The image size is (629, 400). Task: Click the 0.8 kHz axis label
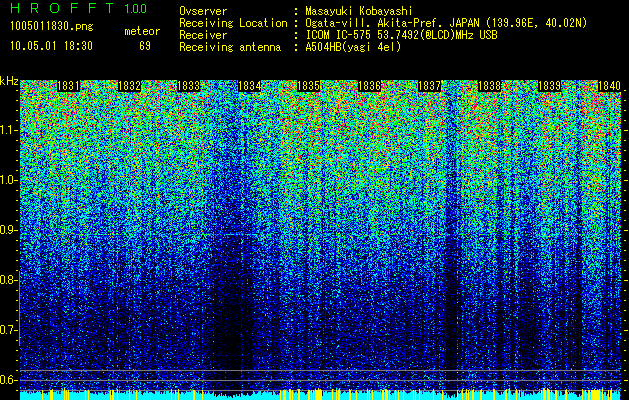(x=8, y=280)
